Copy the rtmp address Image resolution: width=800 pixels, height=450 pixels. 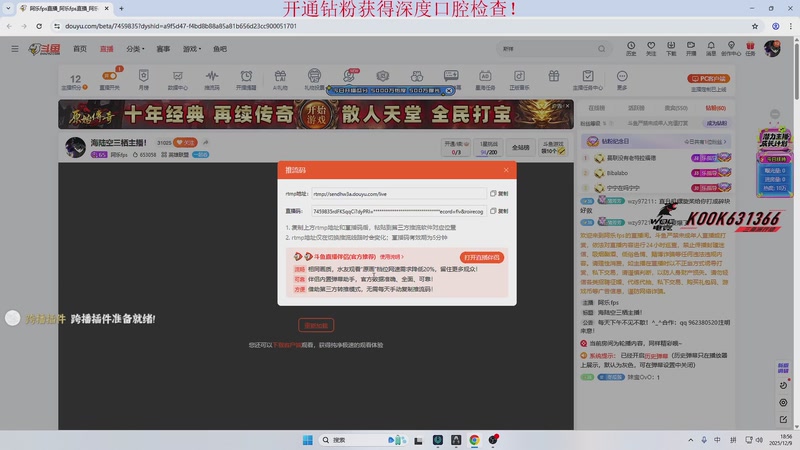(x=499, y=193)
